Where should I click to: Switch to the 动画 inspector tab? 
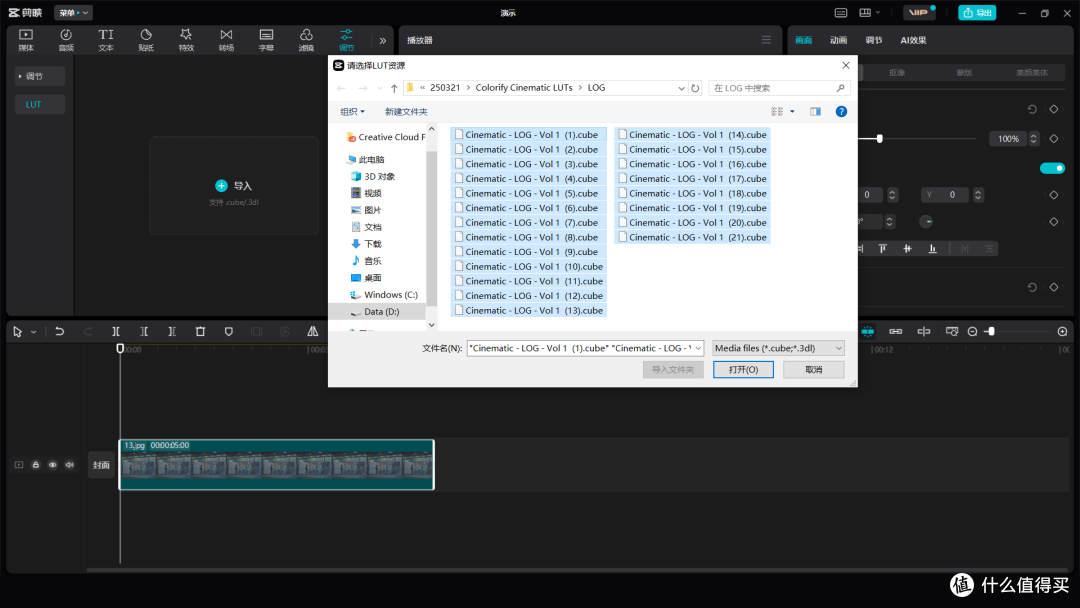pyautogui.click(x=838, y=40)
